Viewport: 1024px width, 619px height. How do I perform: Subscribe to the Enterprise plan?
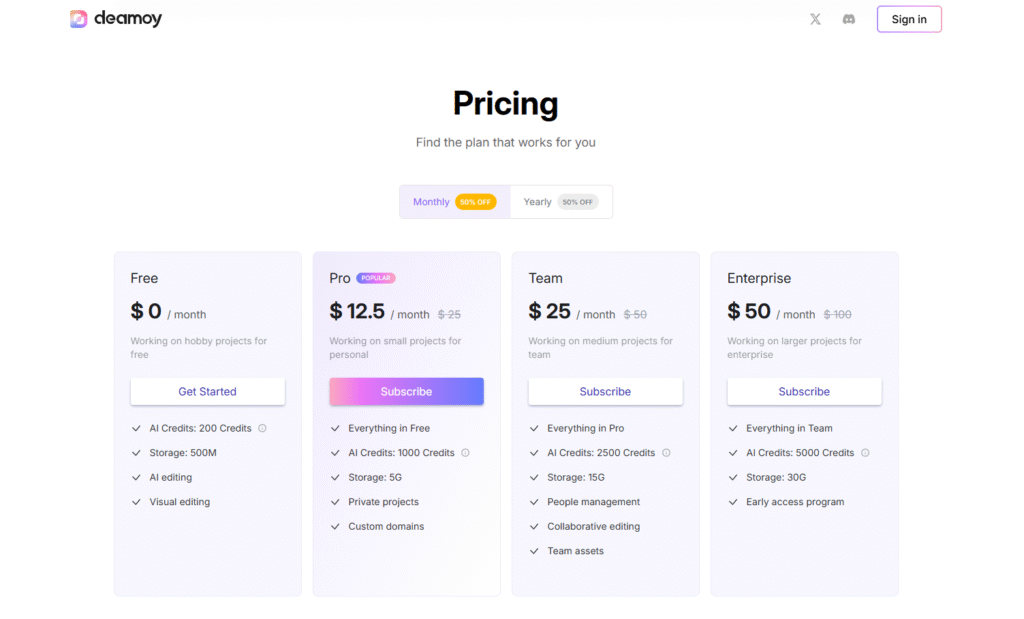[x=804, y=391]
